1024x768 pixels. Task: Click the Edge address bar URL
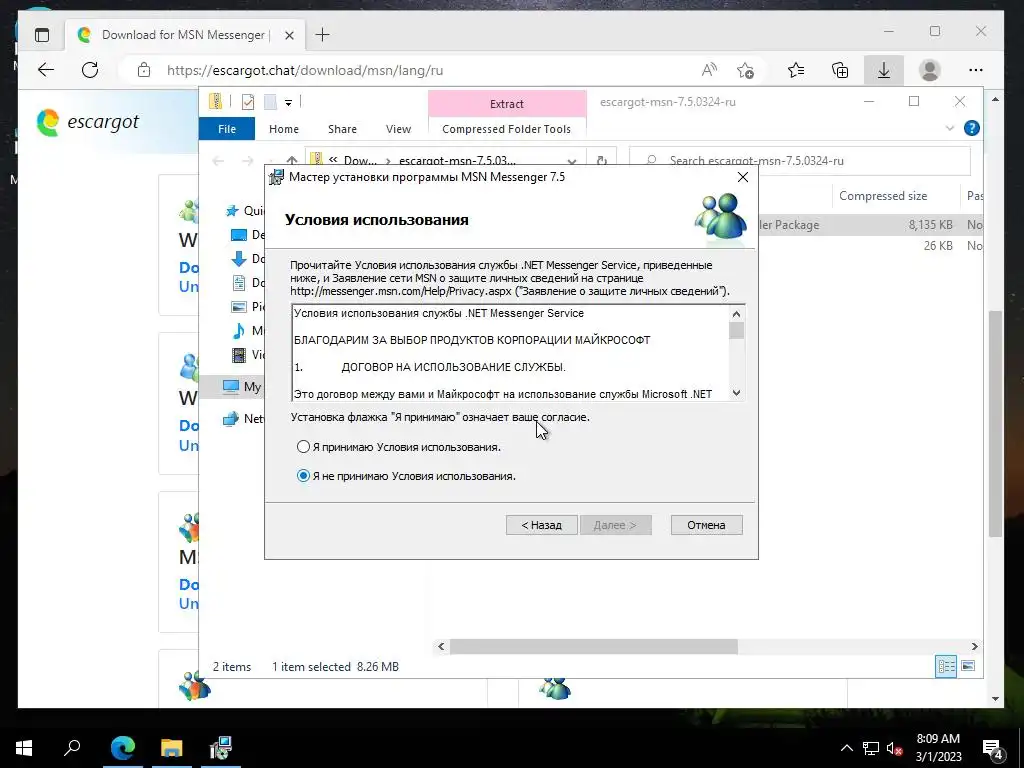(x=304, y=70)
